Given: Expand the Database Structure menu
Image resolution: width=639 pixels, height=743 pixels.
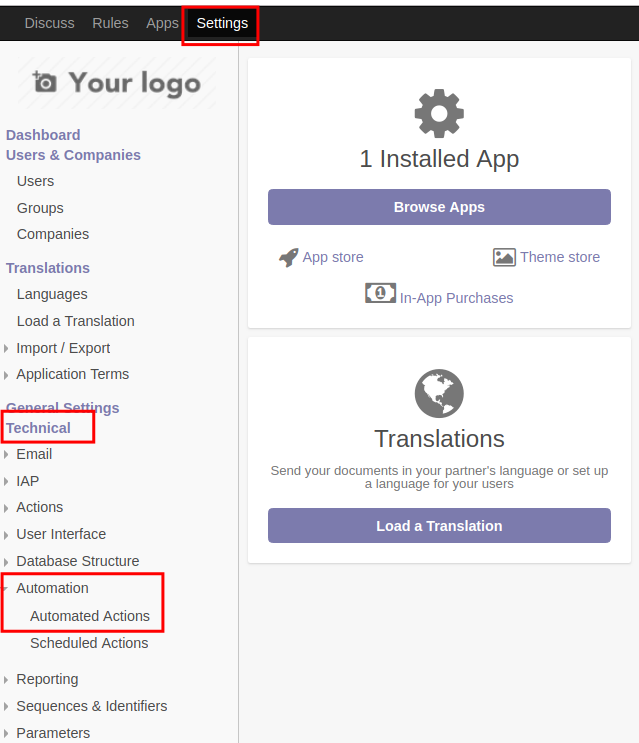Looking at the screenshot, I should point(6,562).
